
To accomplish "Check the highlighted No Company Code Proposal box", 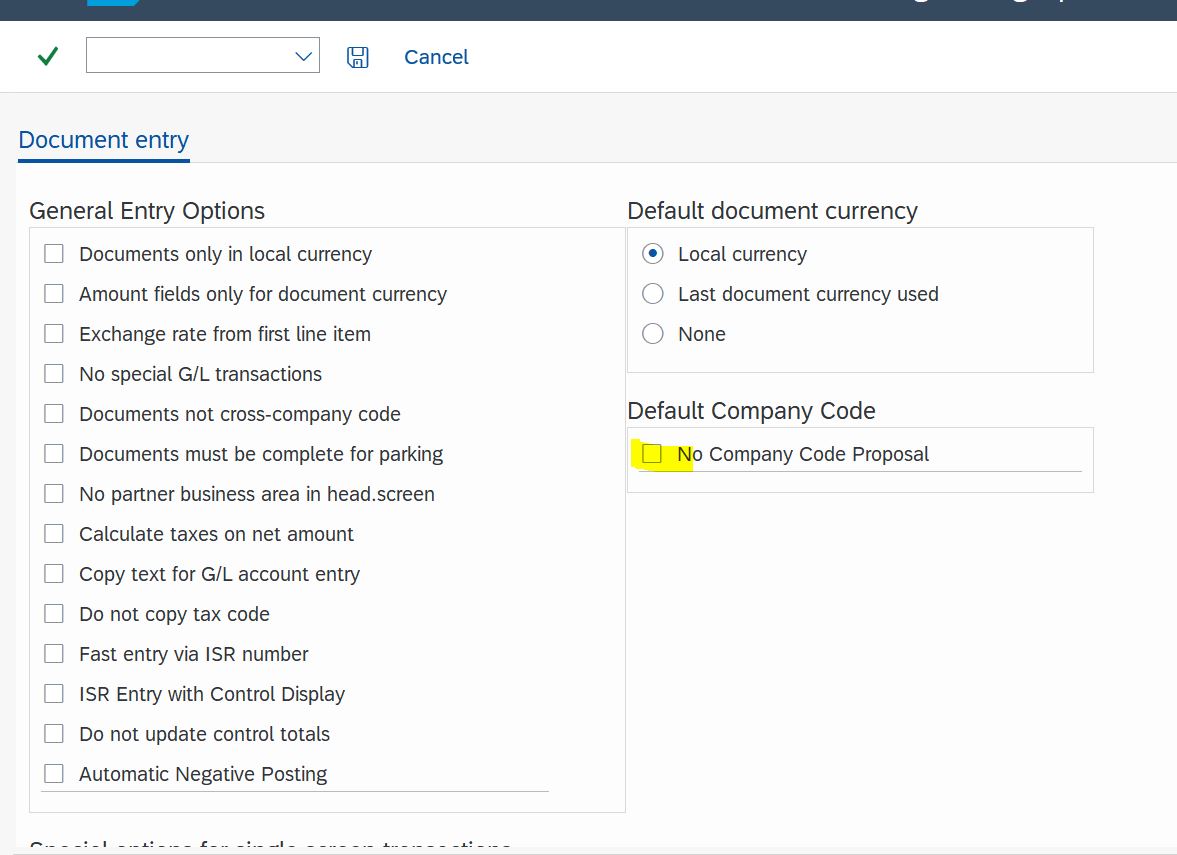I will 653,453.
